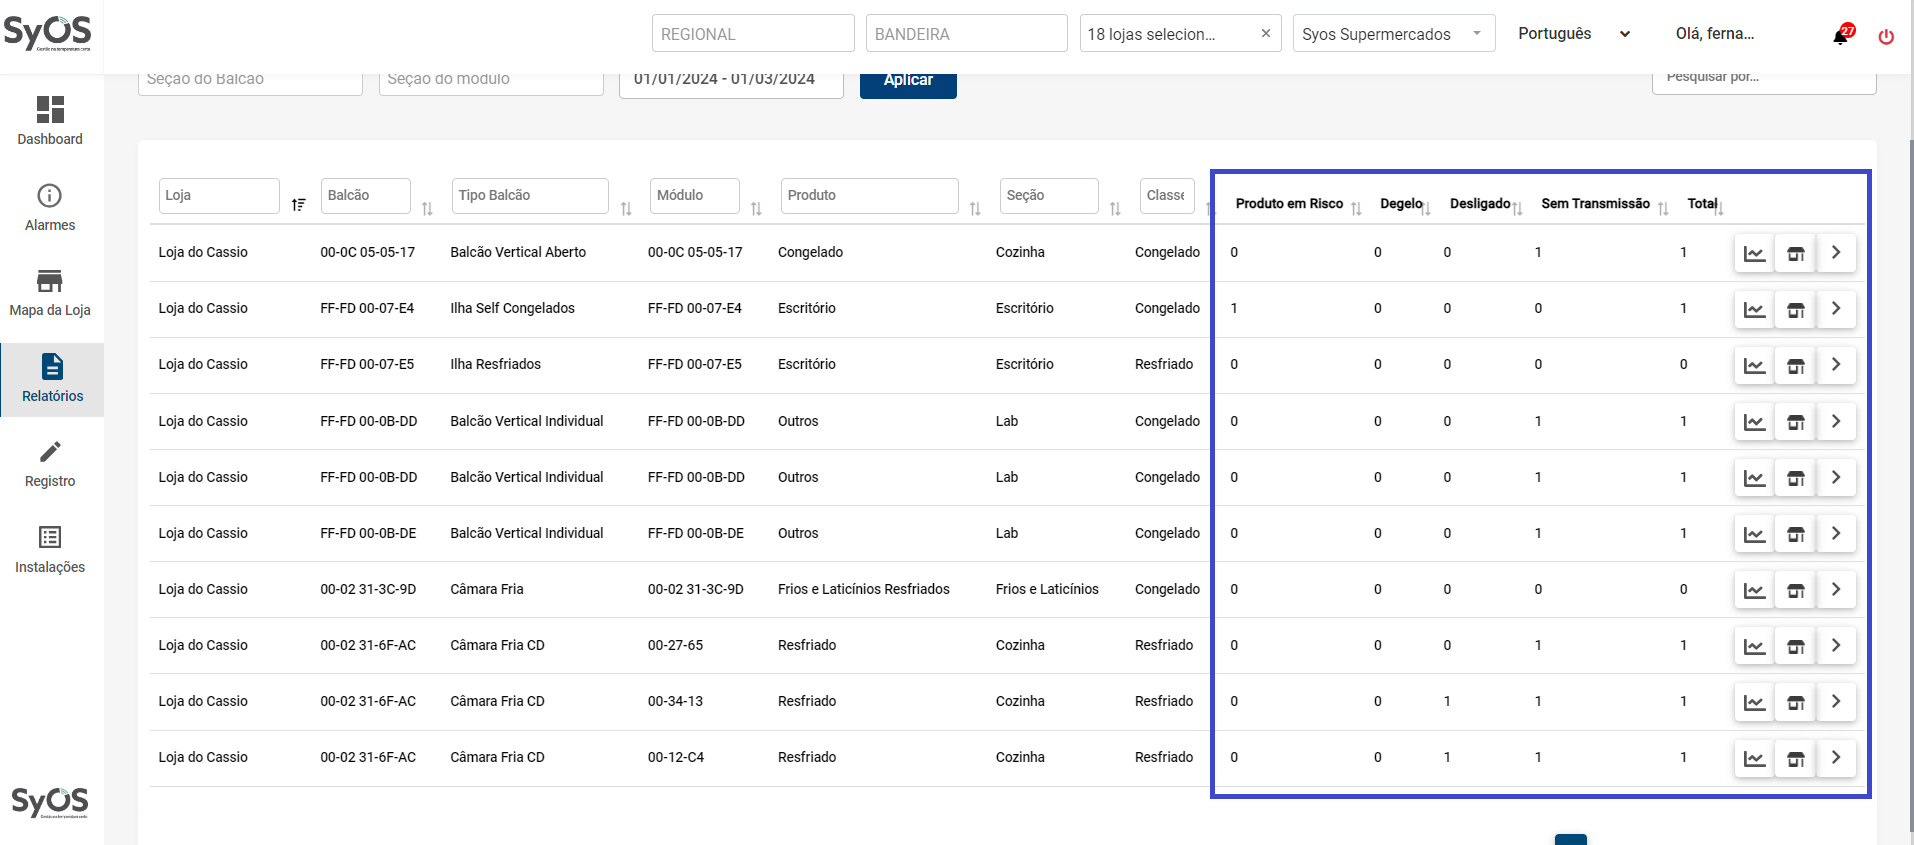Click store icon in module 00-12-C4 row

pos(1795,758)
